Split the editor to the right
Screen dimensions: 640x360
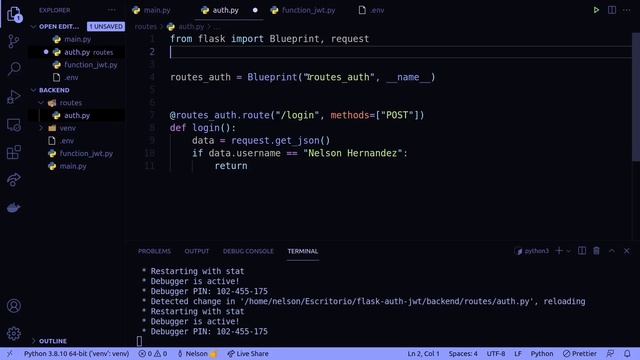[x=612, y=10]
